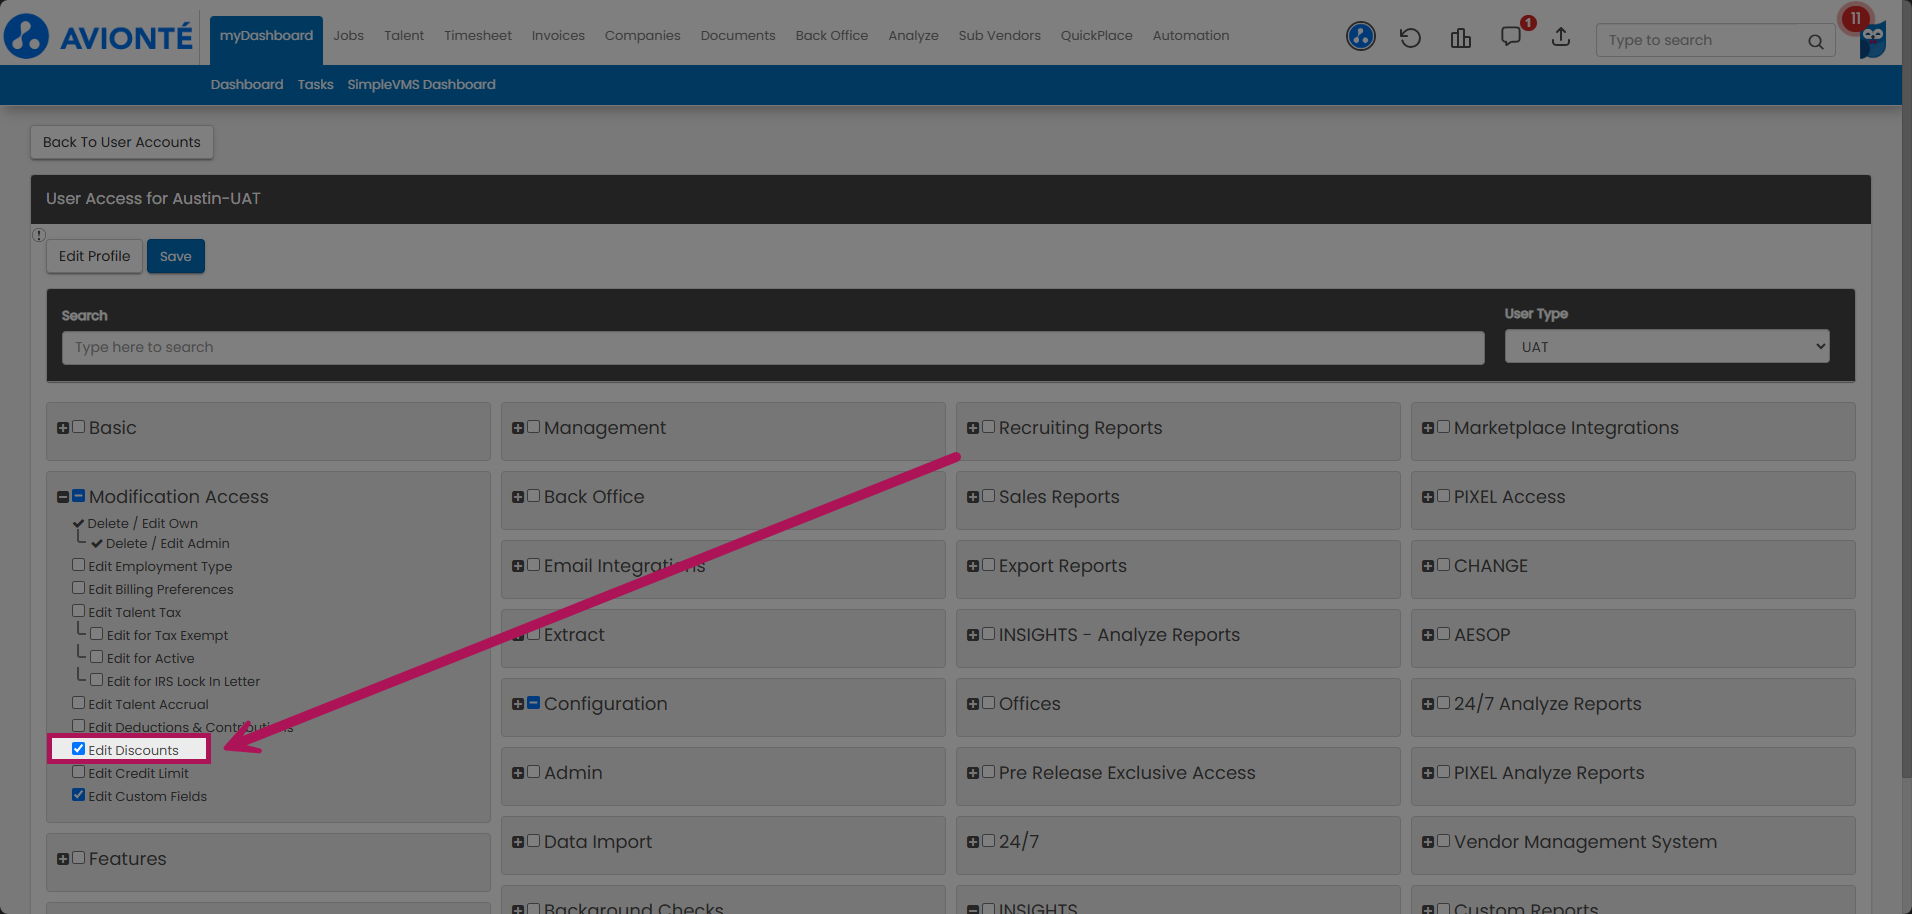Open the User Type dropdown
The height and width of the screenshot is (914, 1912).
click(1667, 347)
